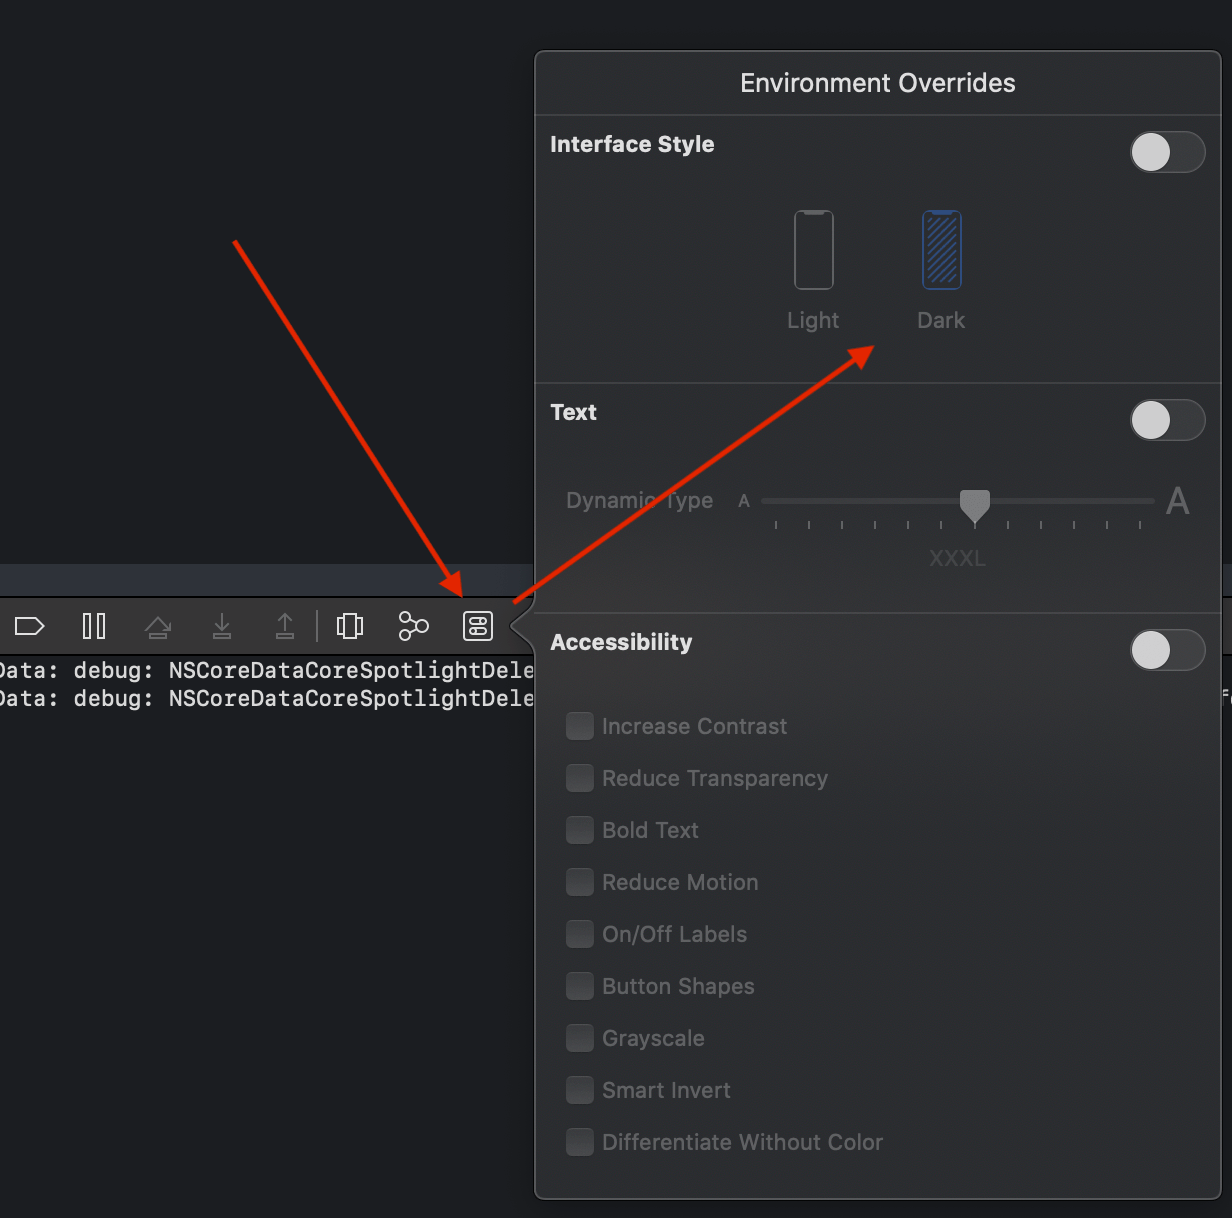Click the large A on Dynamic Type slider
The height and width of the screenshot is (1218, 1232).
tap(1178, 501)
